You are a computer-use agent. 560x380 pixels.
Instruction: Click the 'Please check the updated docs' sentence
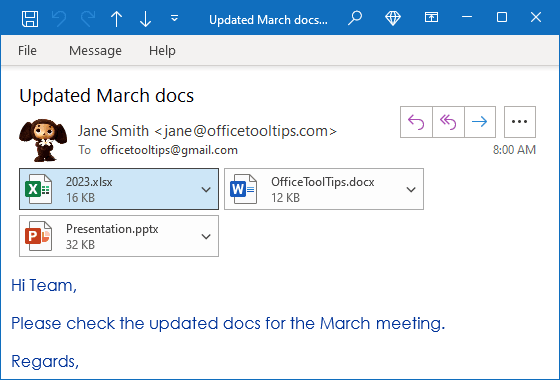point(228,324)
